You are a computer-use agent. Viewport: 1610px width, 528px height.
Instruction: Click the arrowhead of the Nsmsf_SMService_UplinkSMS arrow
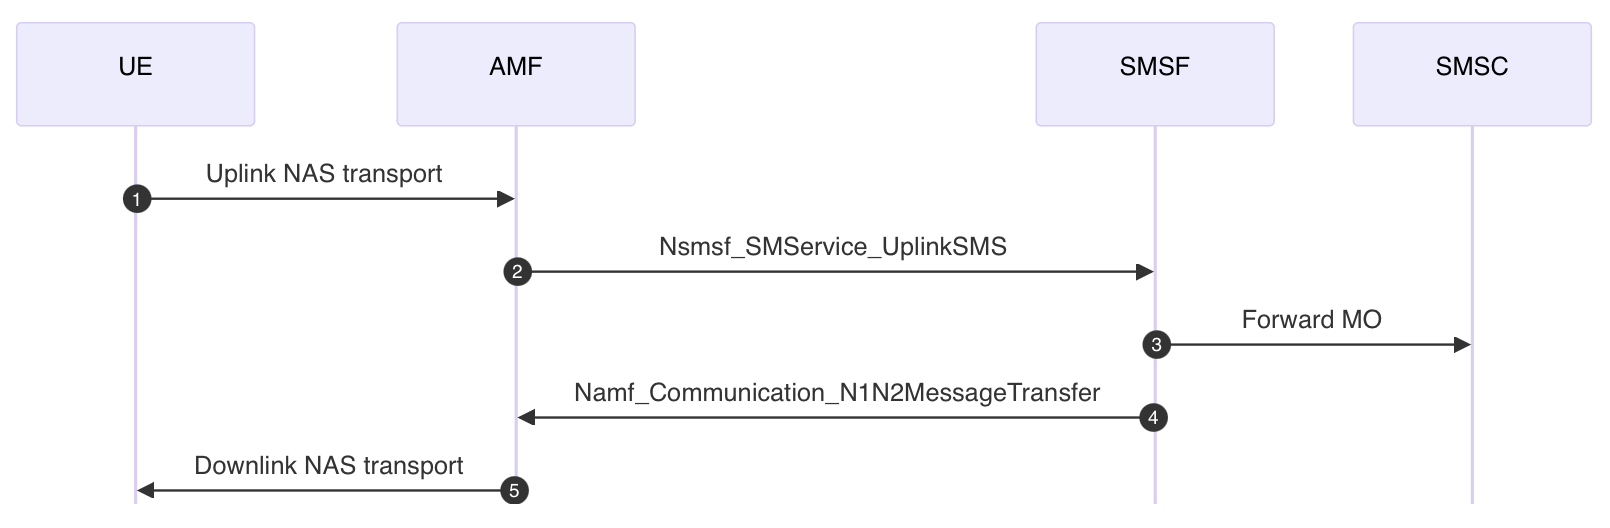1145,272
